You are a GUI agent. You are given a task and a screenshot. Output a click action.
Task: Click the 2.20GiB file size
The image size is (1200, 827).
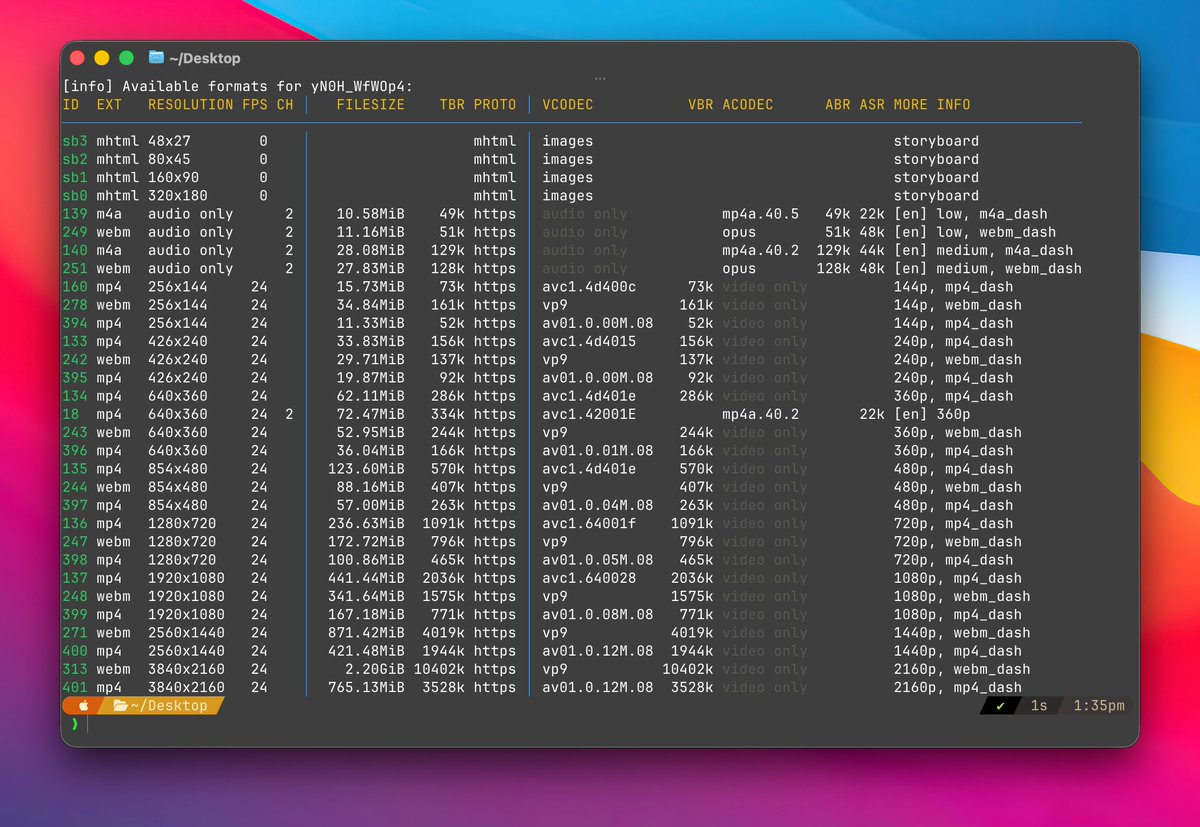point(375,669)
